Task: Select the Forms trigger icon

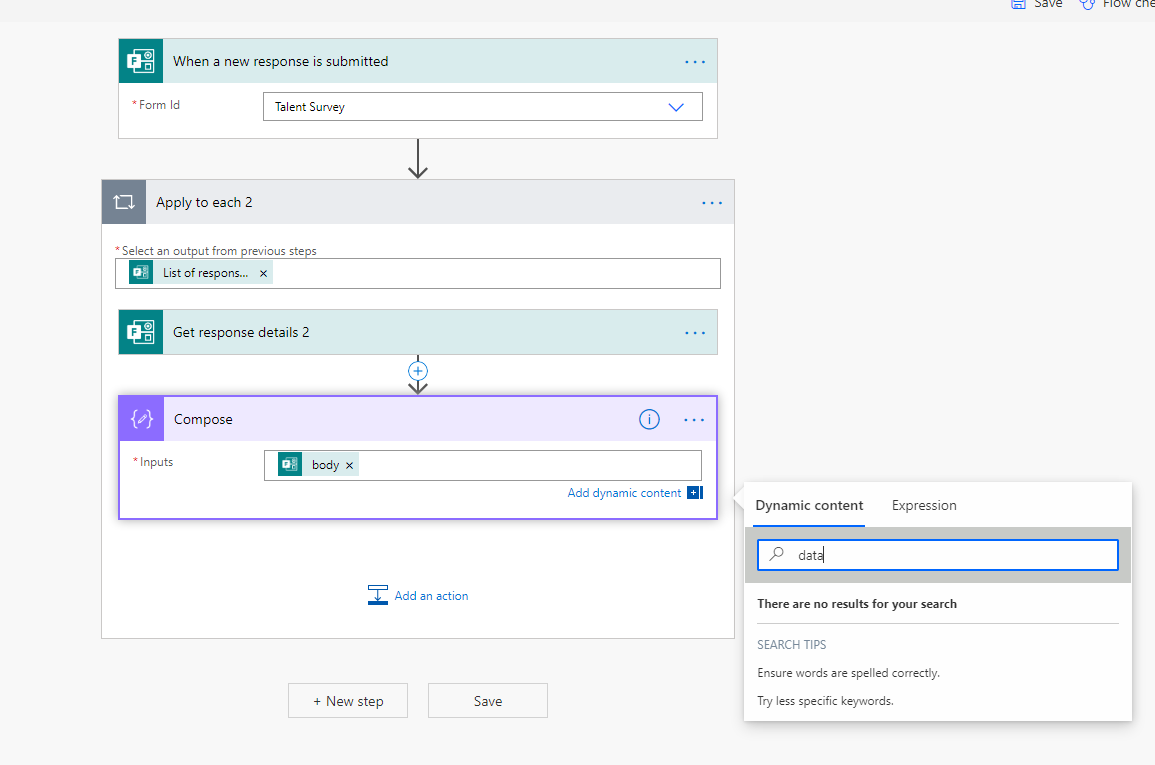Action: click(x=141, y=61)
